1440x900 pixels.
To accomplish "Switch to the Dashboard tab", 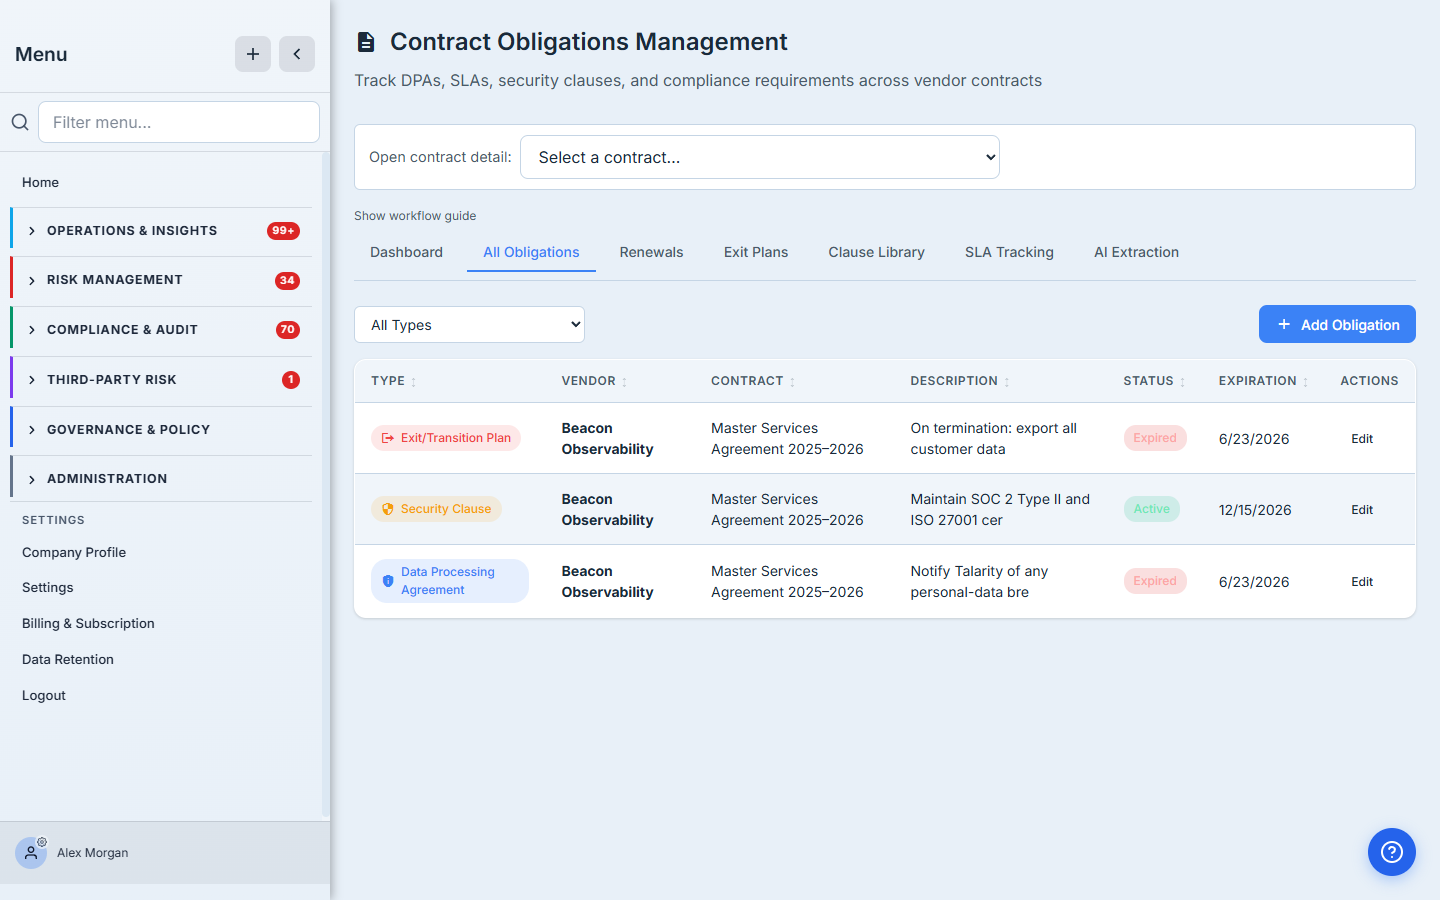I will pos(406,252).
